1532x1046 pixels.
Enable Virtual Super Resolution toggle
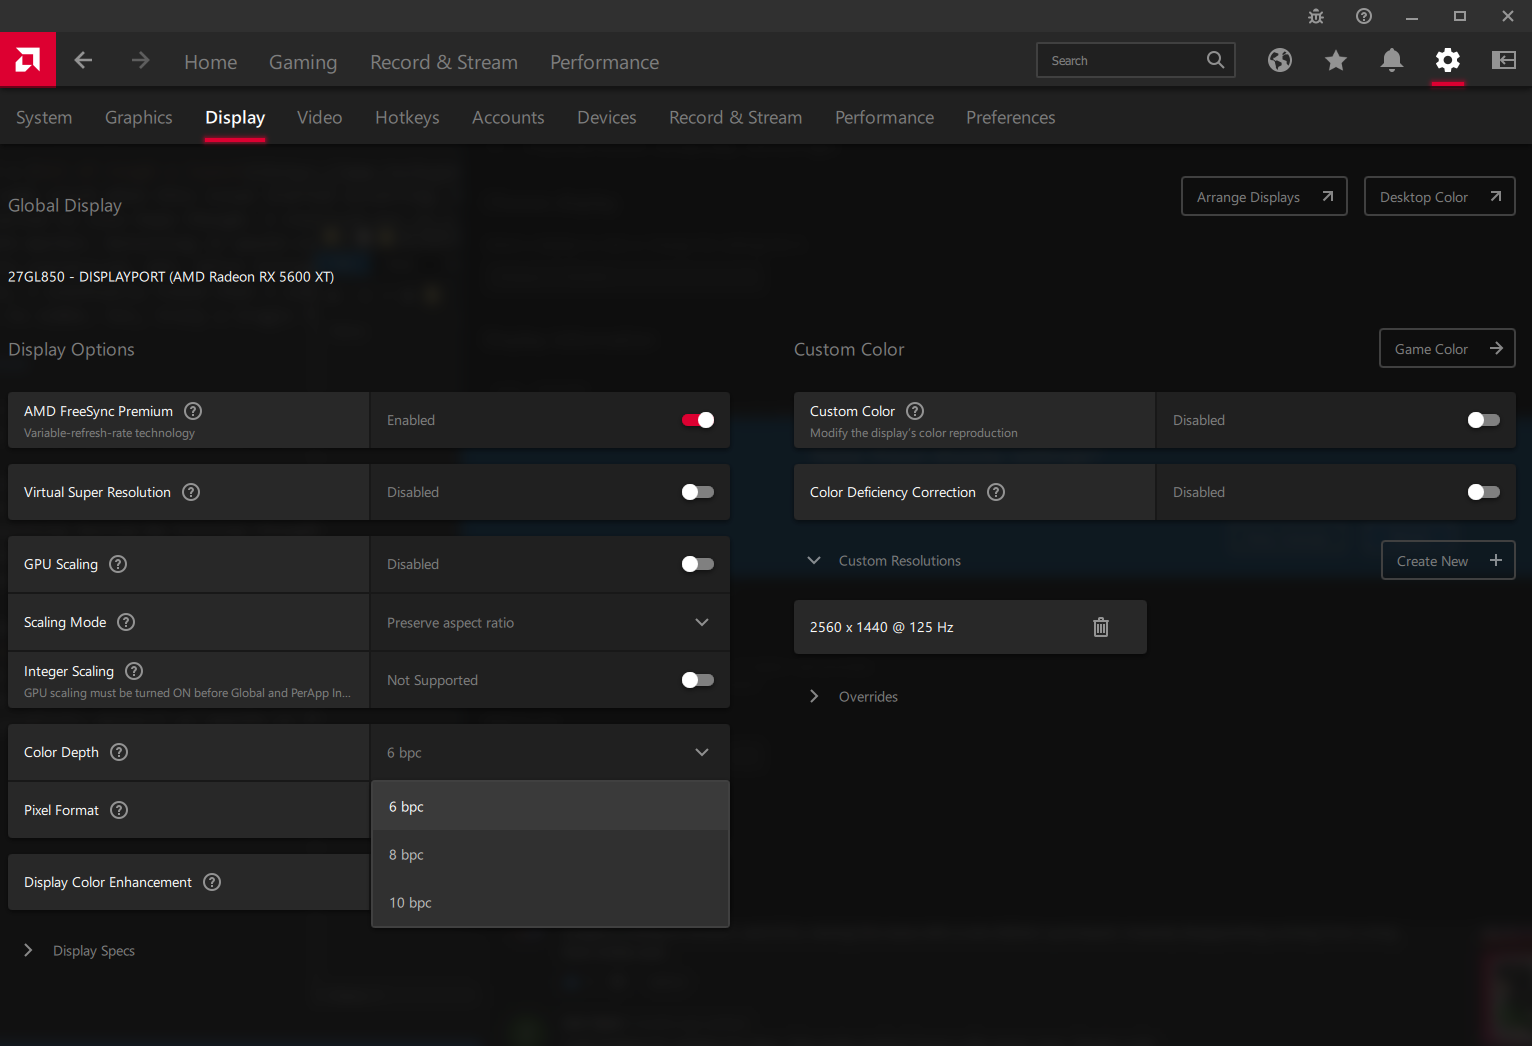(698, 492)
